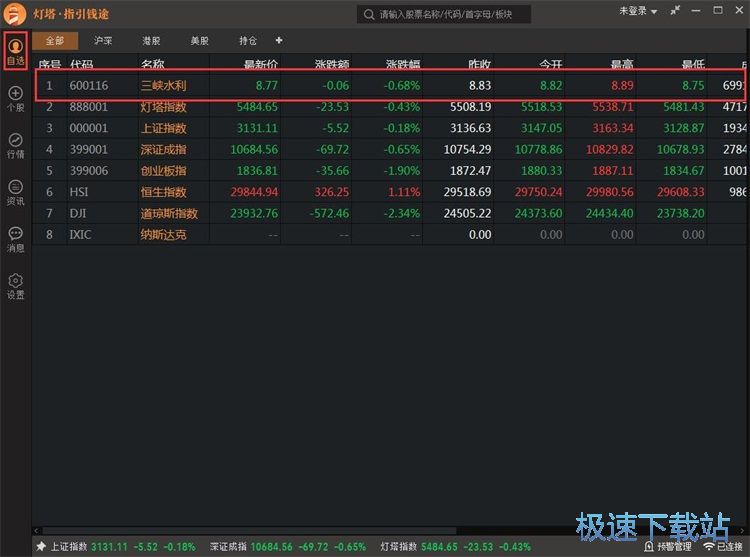The width and height of the screenshot is (750, 557).
Task: Open the 消息 messages sidebar icon
Action: coord(15,239)
